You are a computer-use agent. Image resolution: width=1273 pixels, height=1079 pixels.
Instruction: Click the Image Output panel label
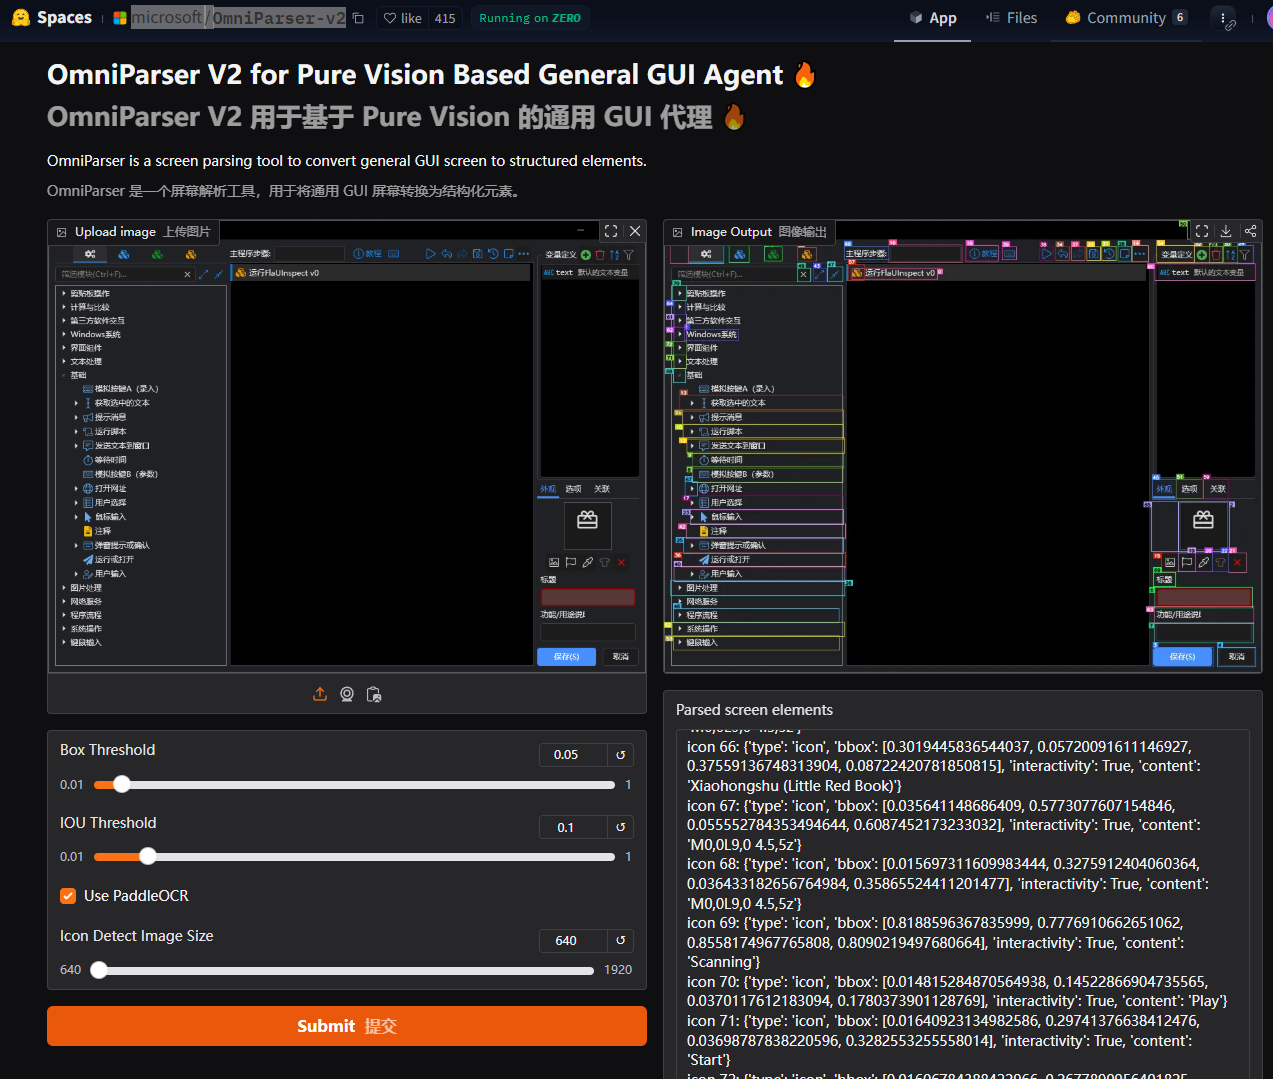[x=750, y=232]
